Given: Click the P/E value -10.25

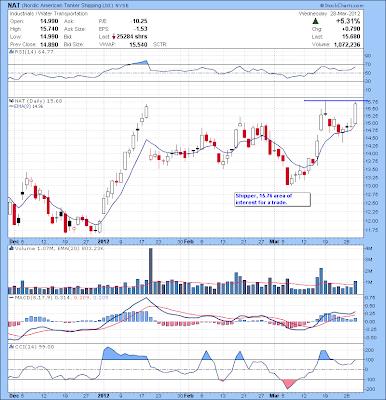Looking at the screenshot, I should tap(139, 21).
